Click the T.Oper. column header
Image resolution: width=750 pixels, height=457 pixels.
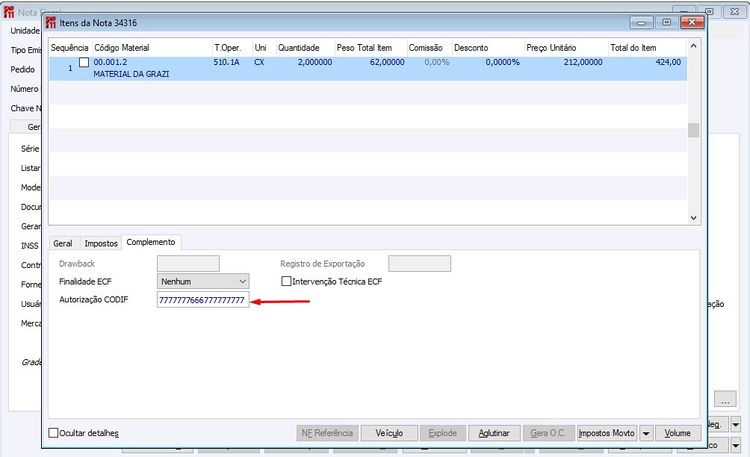(x=232, y=48)
